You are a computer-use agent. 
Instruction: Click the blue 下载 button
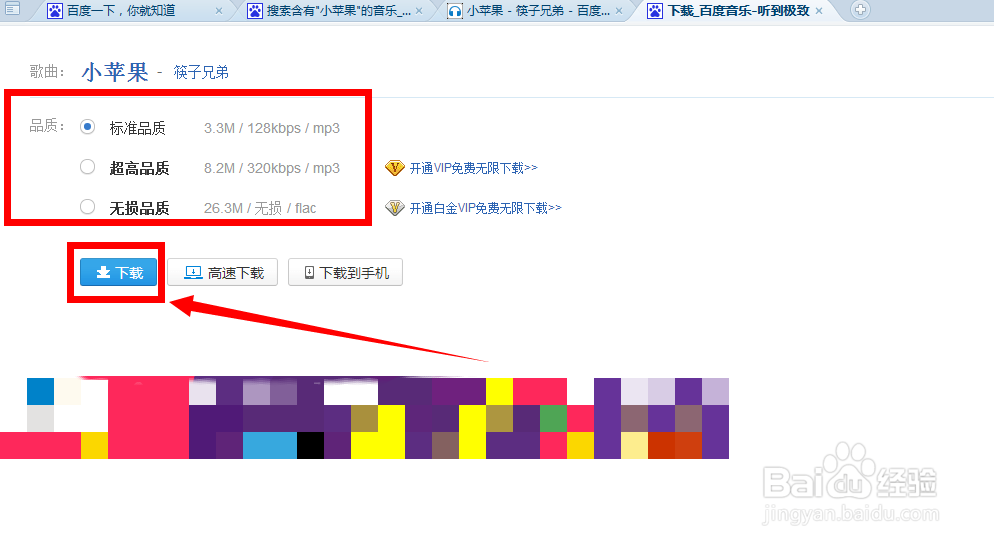click(119, 272)
